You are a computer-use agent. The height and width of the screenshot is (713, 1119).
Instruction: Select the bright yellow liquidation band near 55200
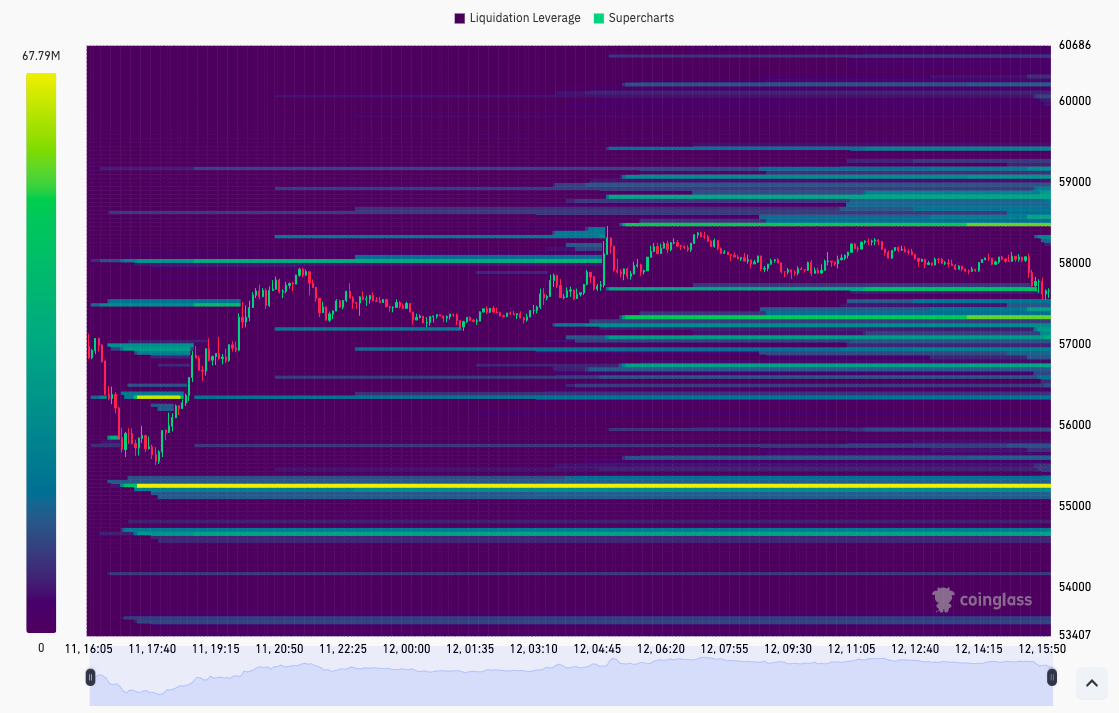[600, 485]
